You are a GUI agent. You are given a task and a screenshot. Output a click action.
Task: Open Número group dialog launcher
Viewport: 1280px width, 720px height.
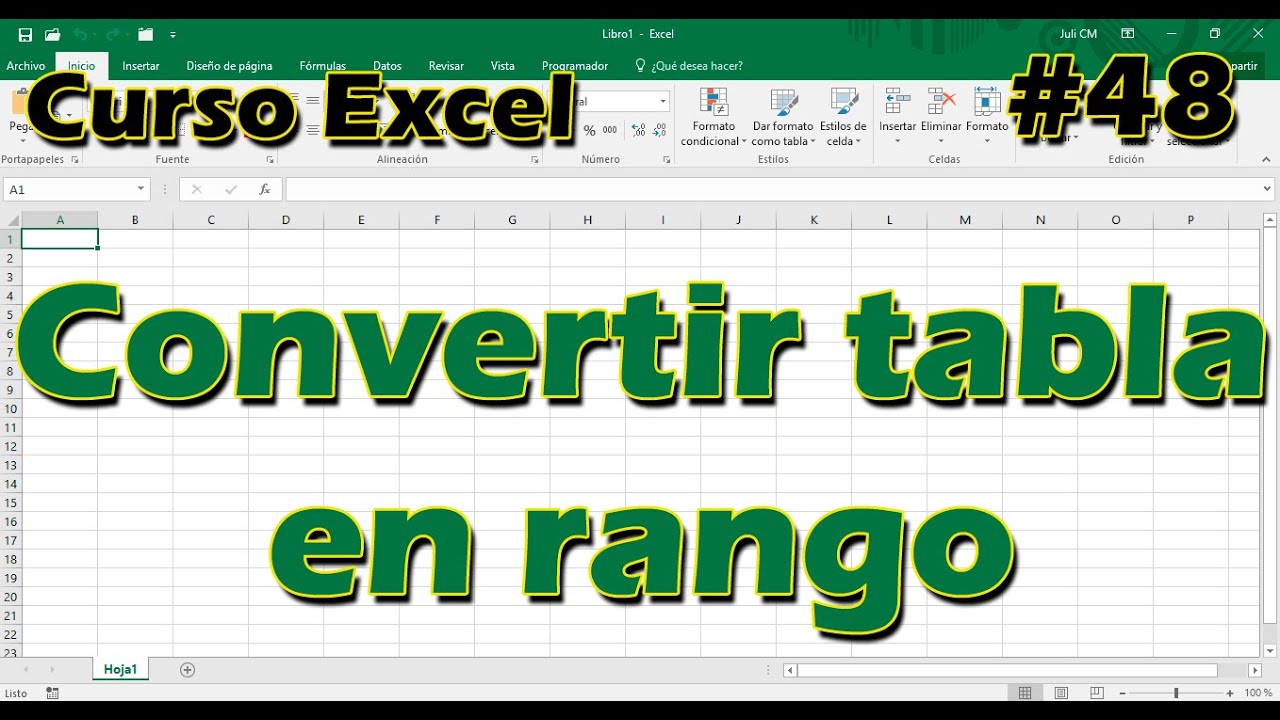[667, 160]
